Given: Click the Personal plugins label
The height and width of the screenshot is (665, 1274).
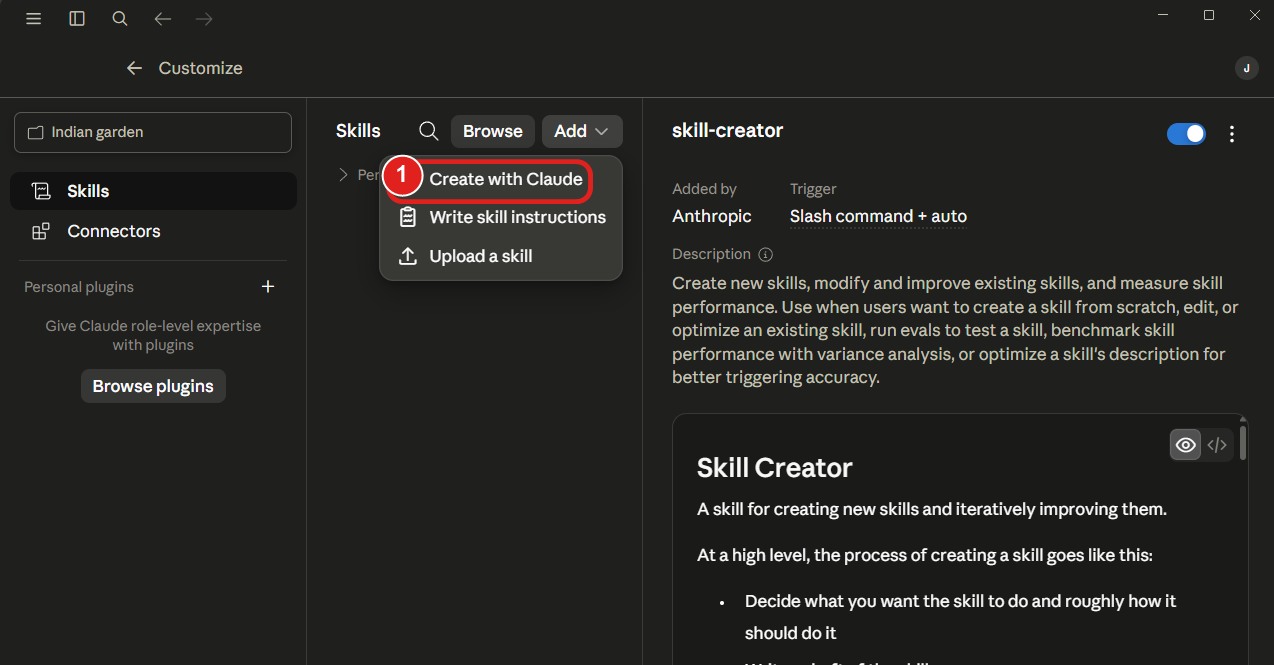Looking at the screenshot, I should coord(79,287).
